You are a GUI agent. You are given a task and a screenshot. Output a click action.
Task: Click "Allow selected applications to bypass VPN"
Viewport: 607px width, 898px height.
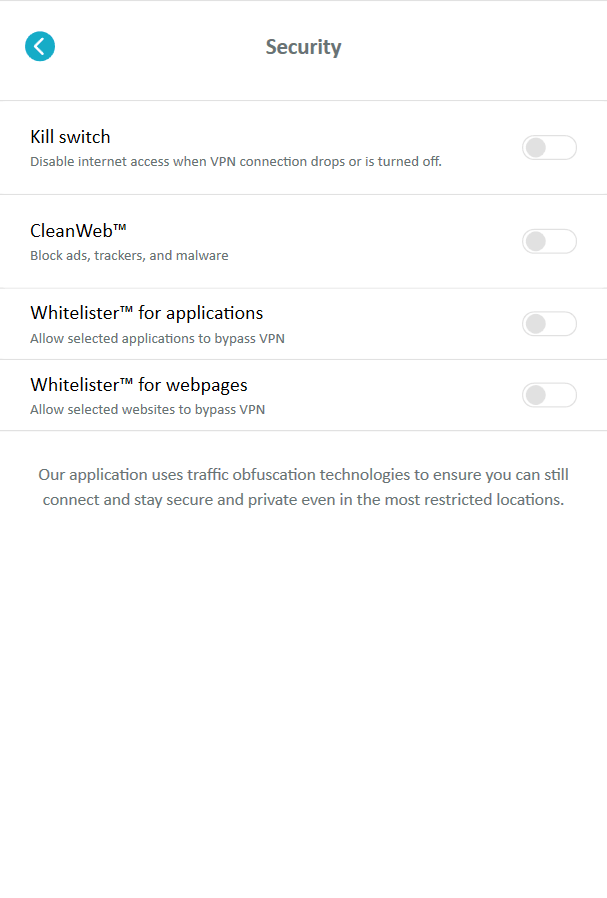pos(157,338)
